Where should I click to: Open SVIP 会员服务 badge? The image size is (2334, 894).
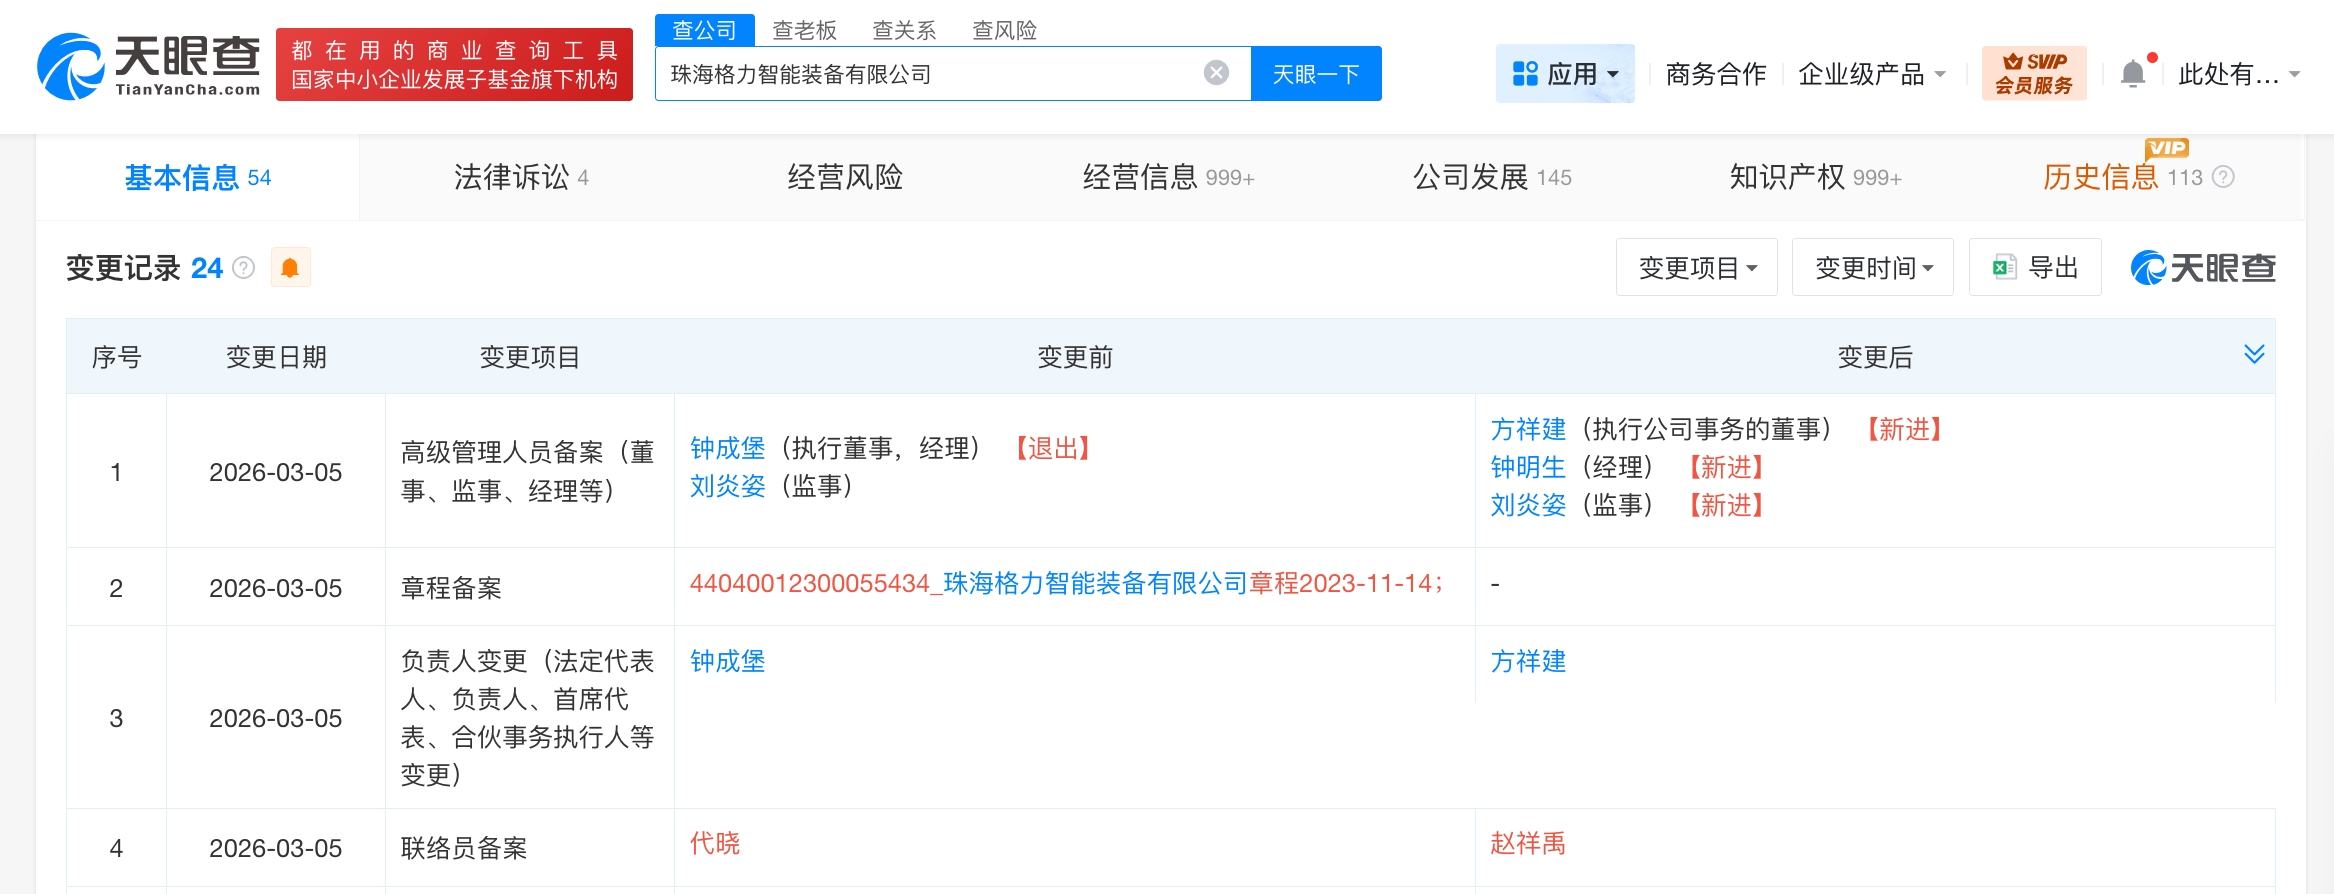tap(2033, 73)
